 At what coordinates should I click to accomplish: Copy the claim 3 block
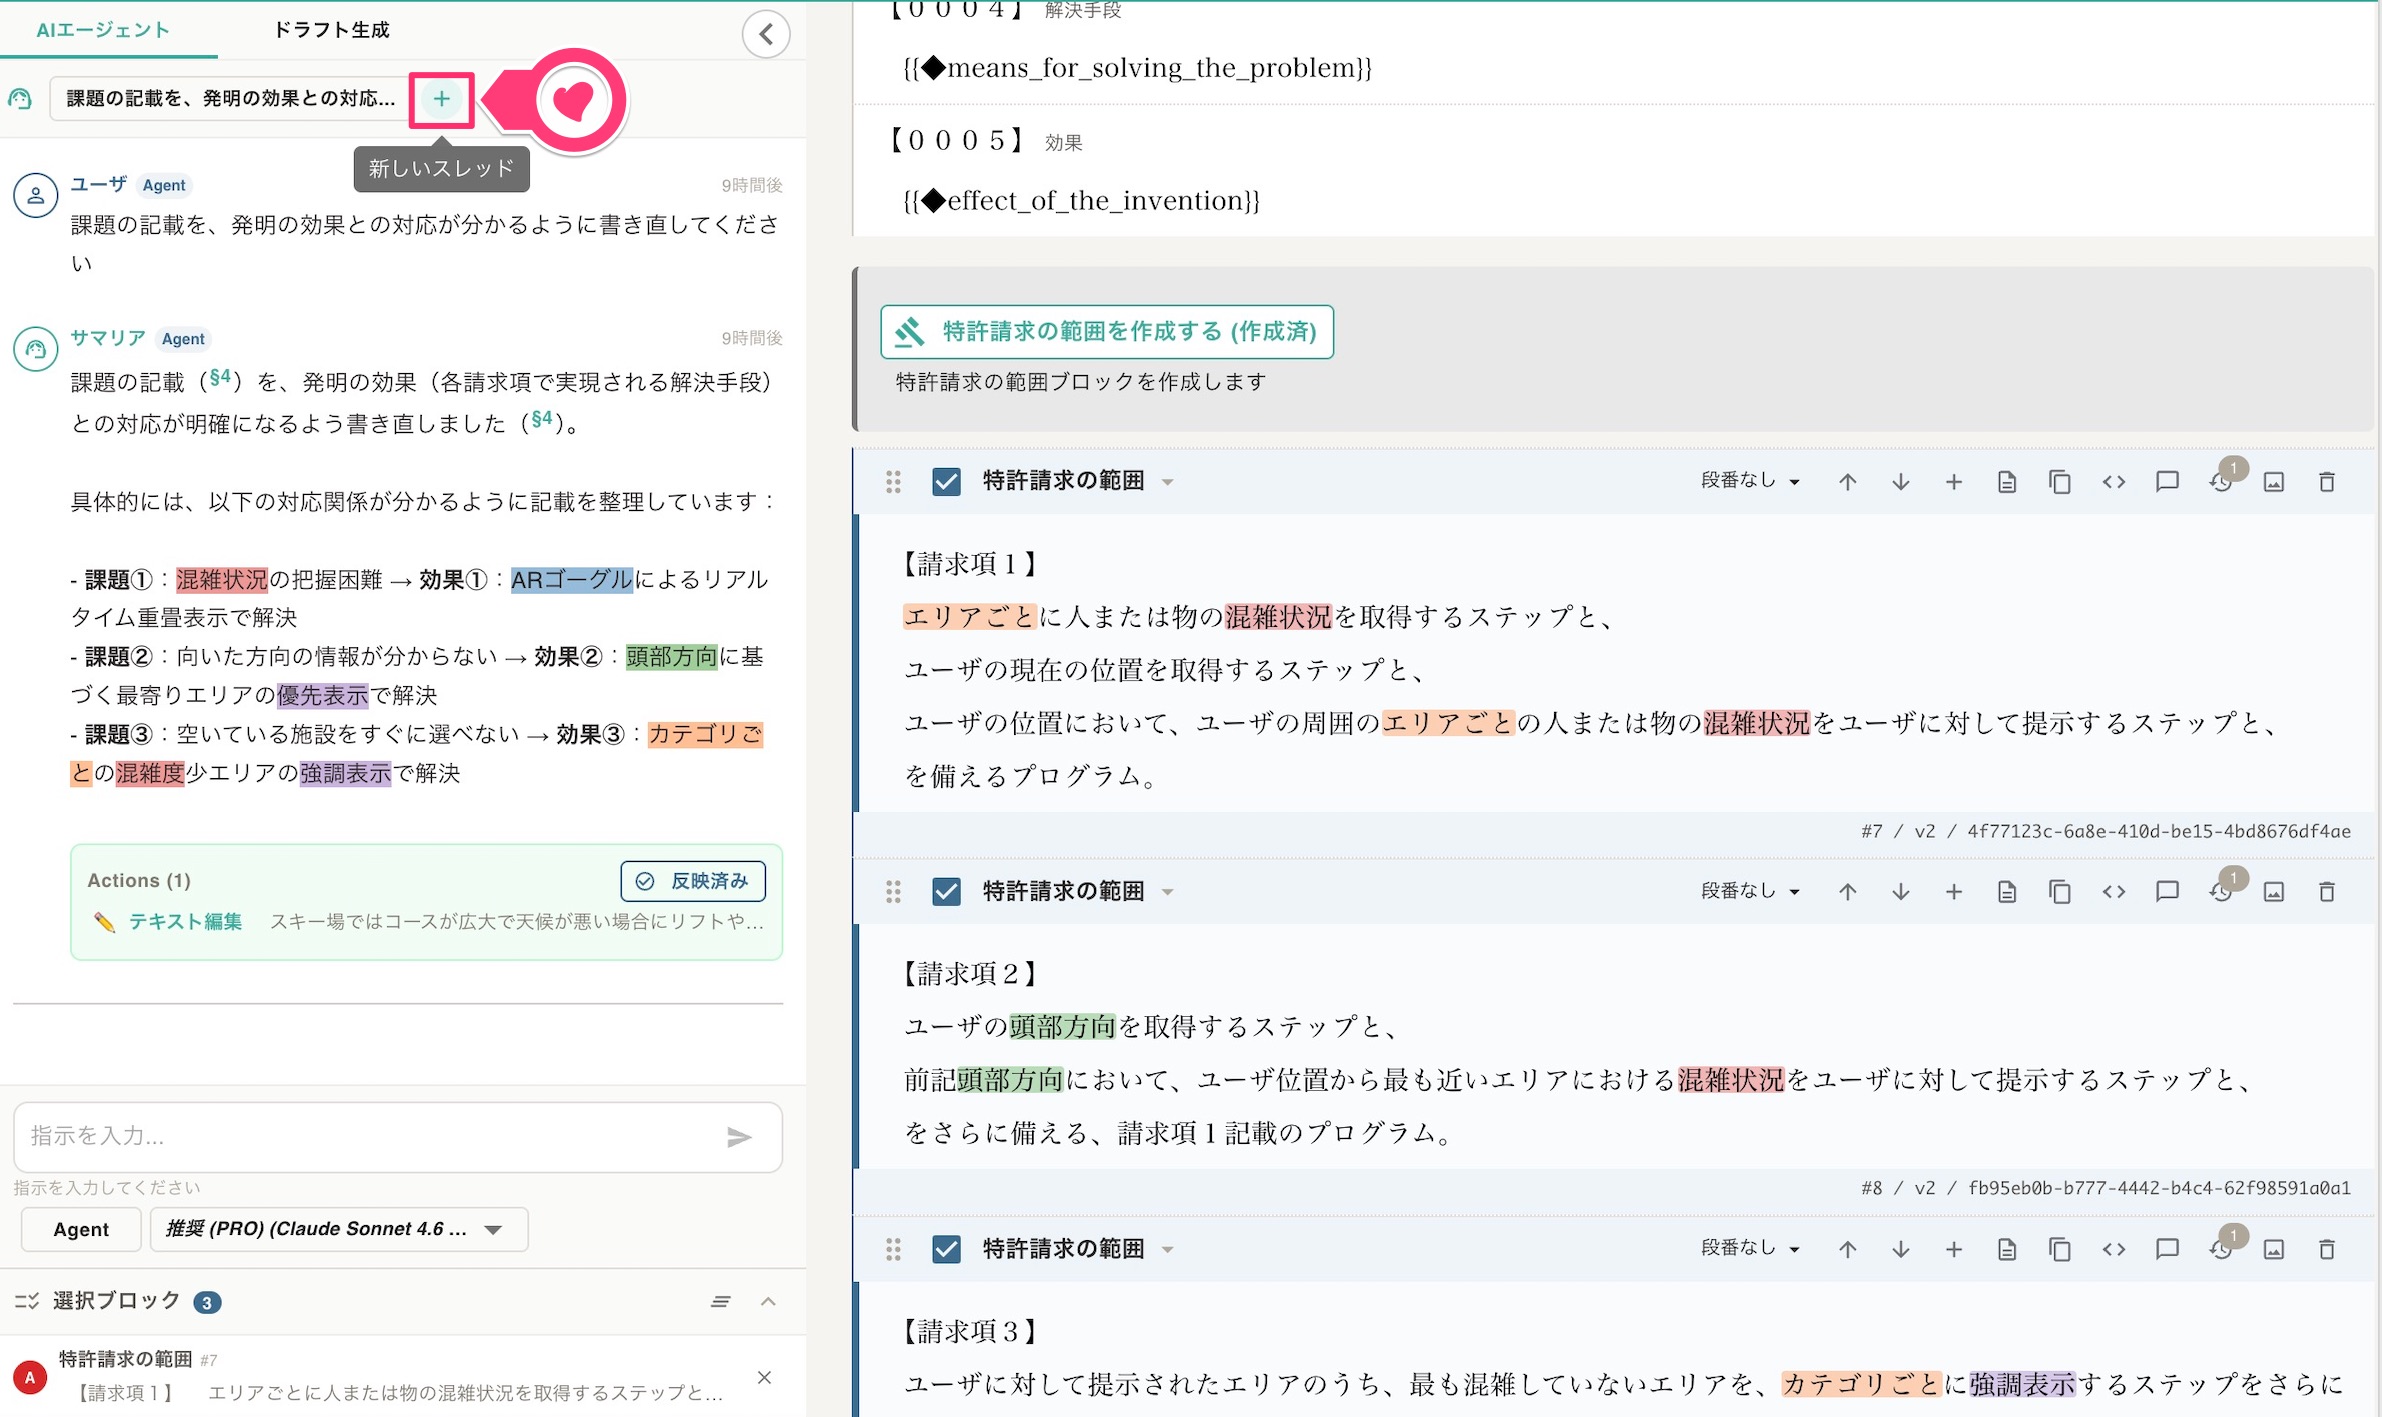(x=2059, y=1249)
